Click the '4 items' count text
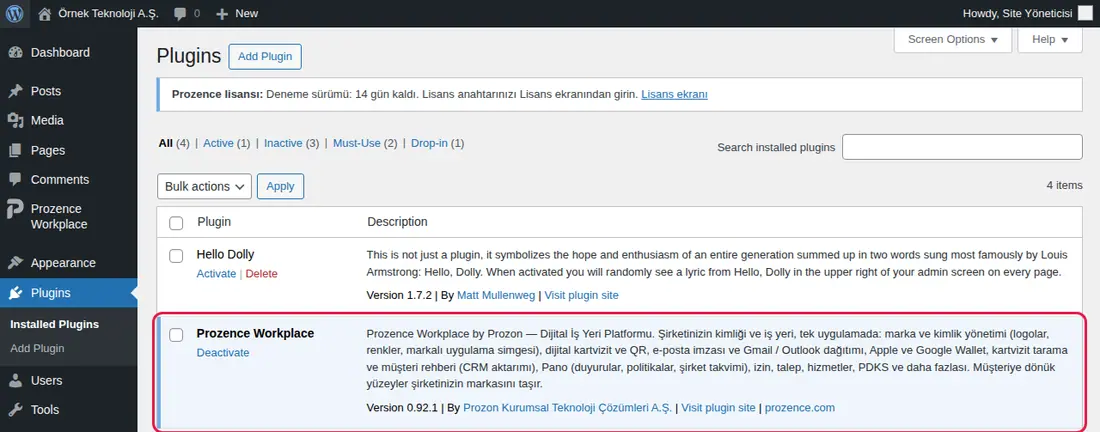This screenshot has width=1100, height=432. [x=1064, y=186]
